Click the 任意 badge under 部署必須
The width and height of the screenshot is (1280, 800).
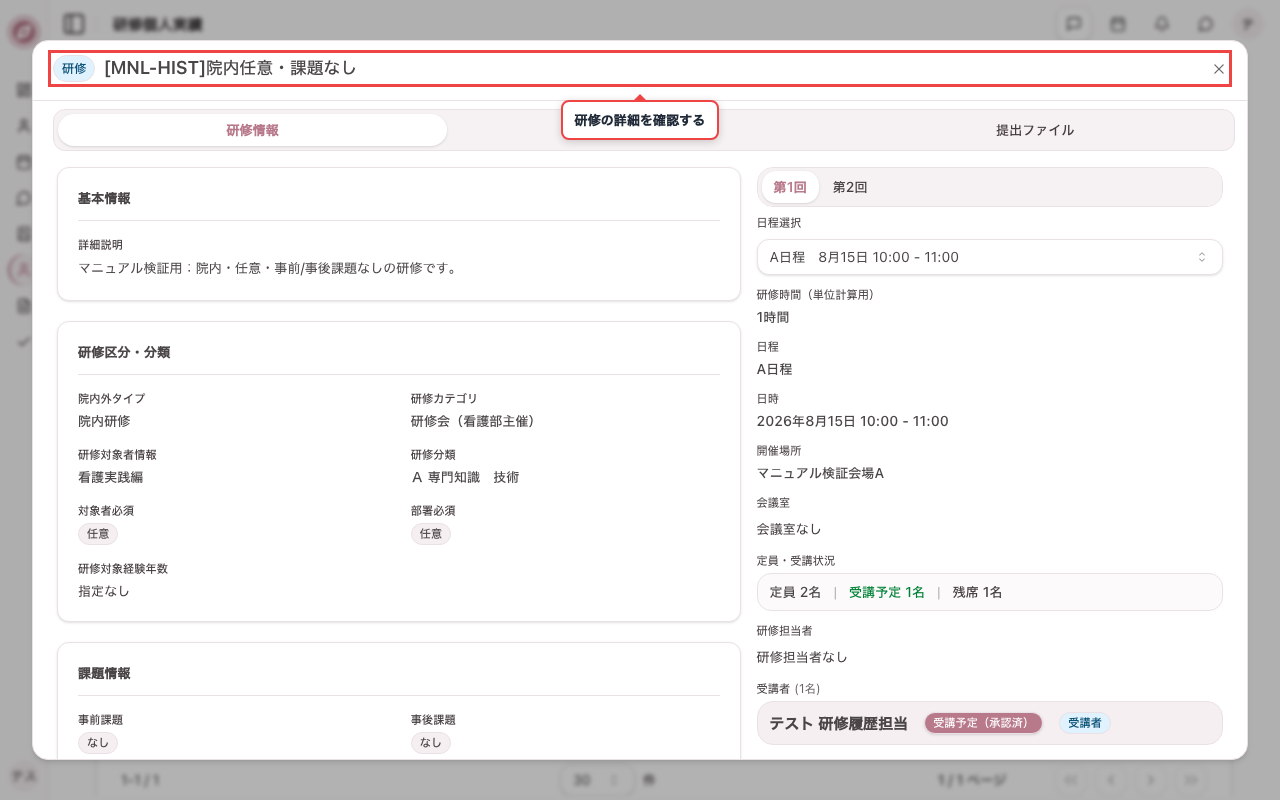click(431, 534)
